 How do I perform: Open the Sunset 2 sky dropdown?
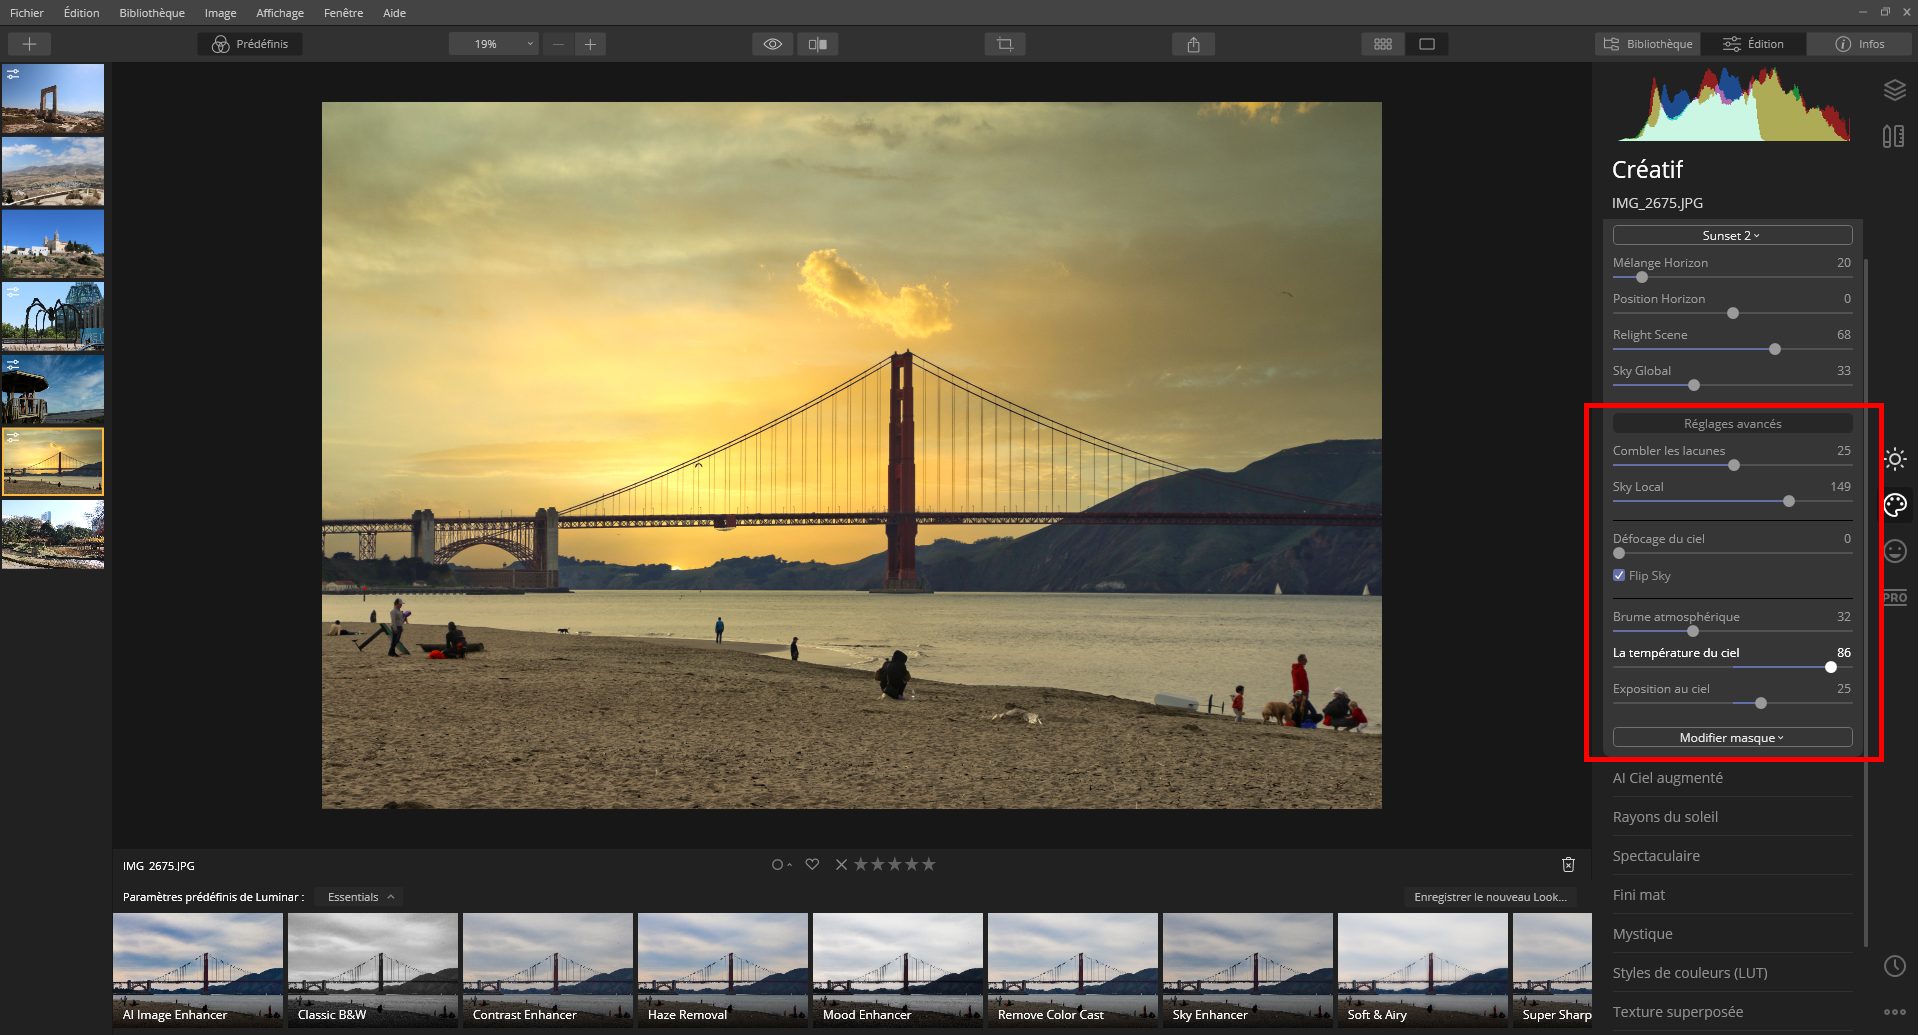[1731, 234]
